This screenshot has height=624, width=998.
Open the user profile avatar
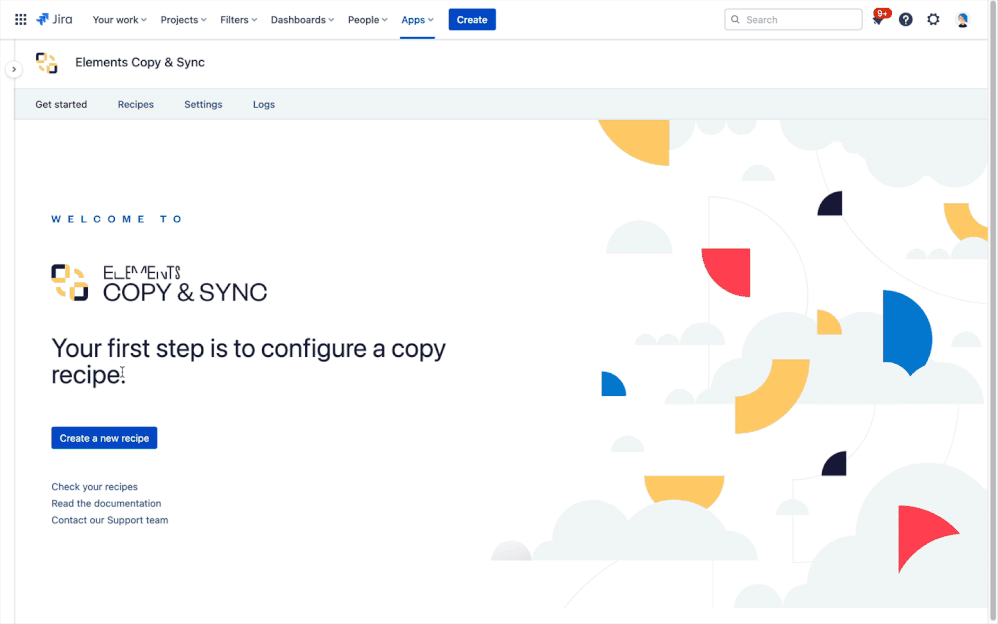coord(962,20)
